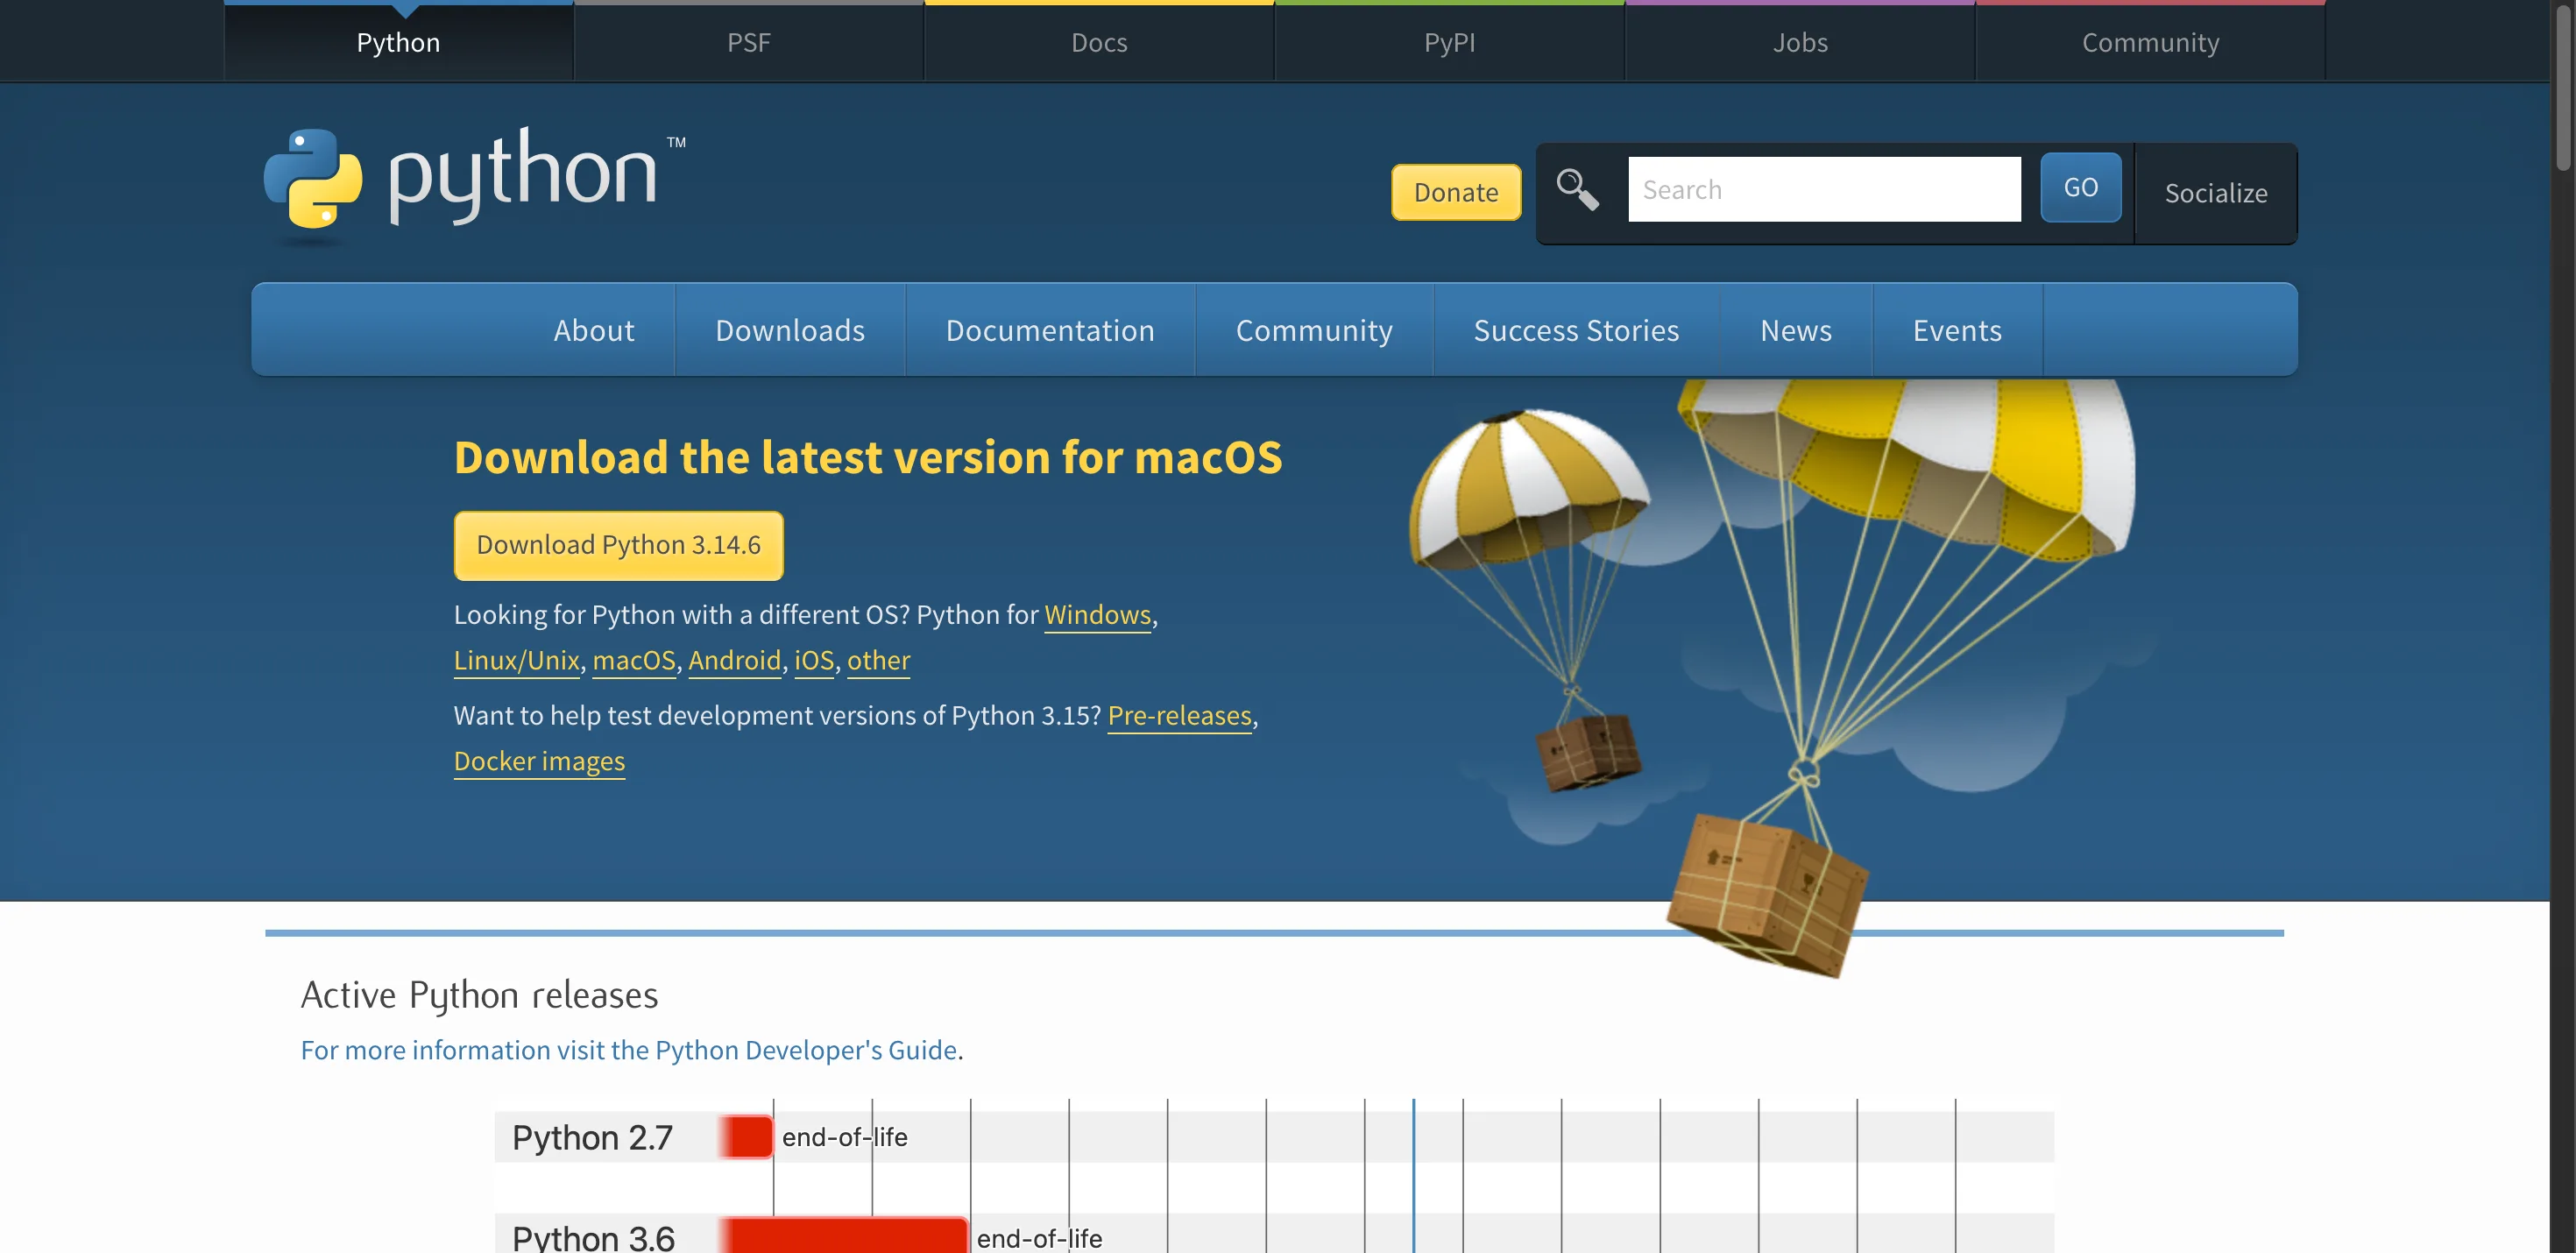Open the Success Stories navigation item
This screenshot has height=1253, width=2576.
(x=1576, y=330)
